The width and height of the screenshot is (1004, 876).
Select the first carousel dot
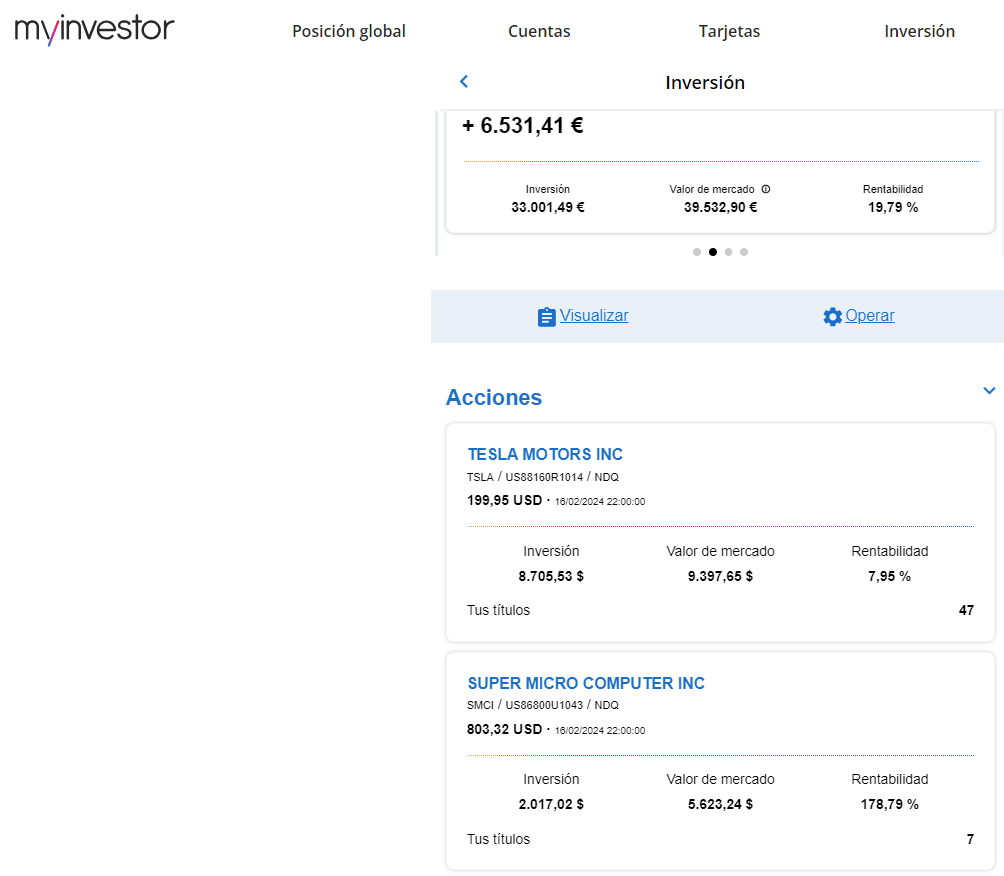click(x=697, y=252)
